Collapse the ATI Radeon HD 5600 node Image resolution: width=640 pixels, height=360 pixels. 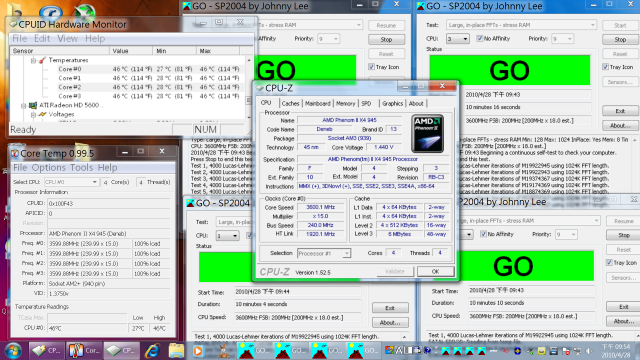(x=24, y=105)
